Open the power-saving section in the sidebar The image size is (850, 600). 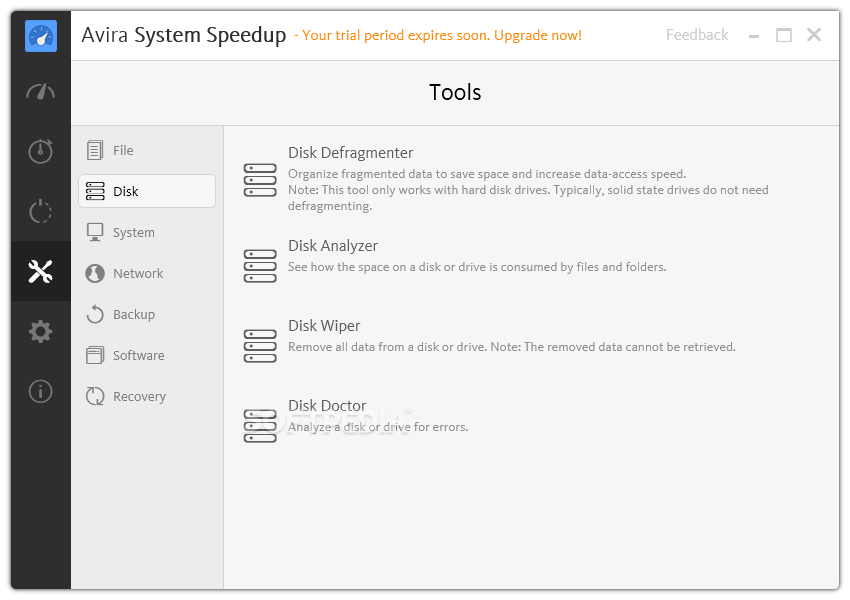pyautogui.click(x=41, y=211)
